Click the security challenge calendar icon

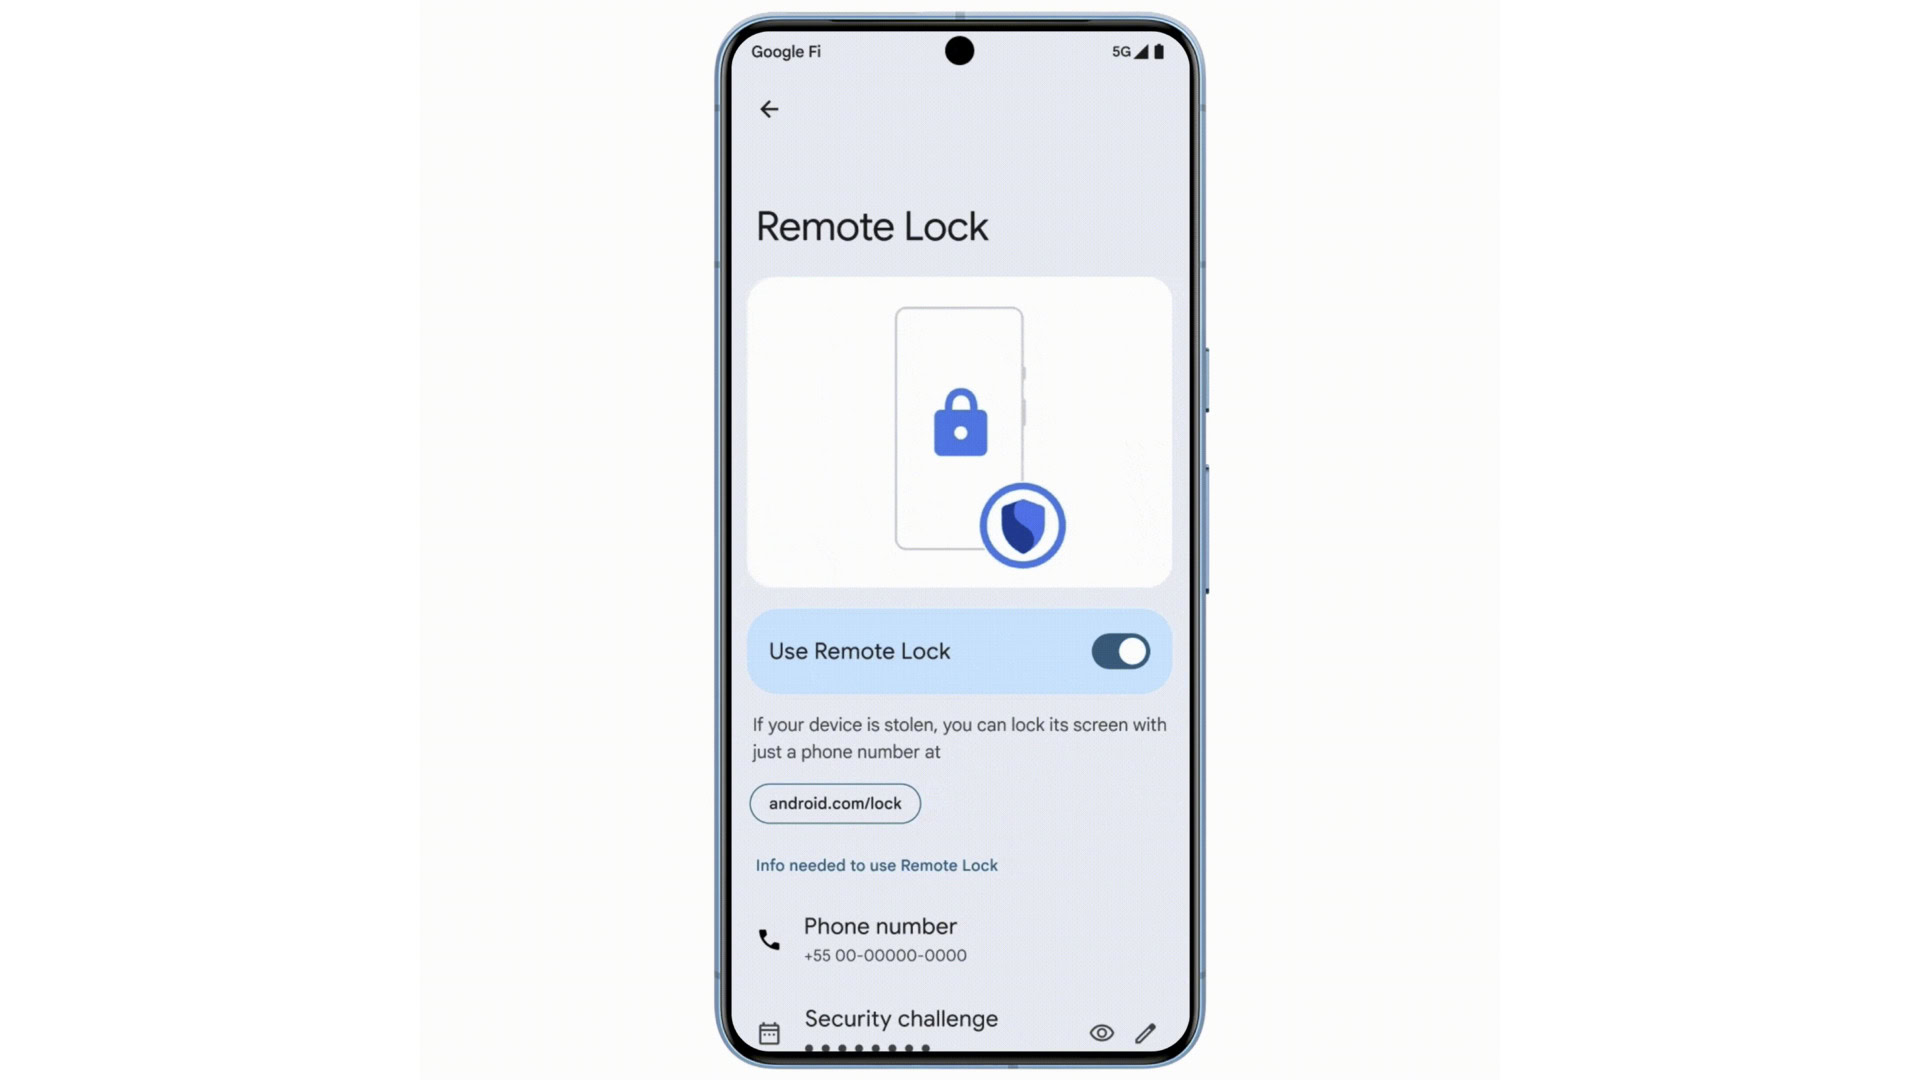[770, 1033]
